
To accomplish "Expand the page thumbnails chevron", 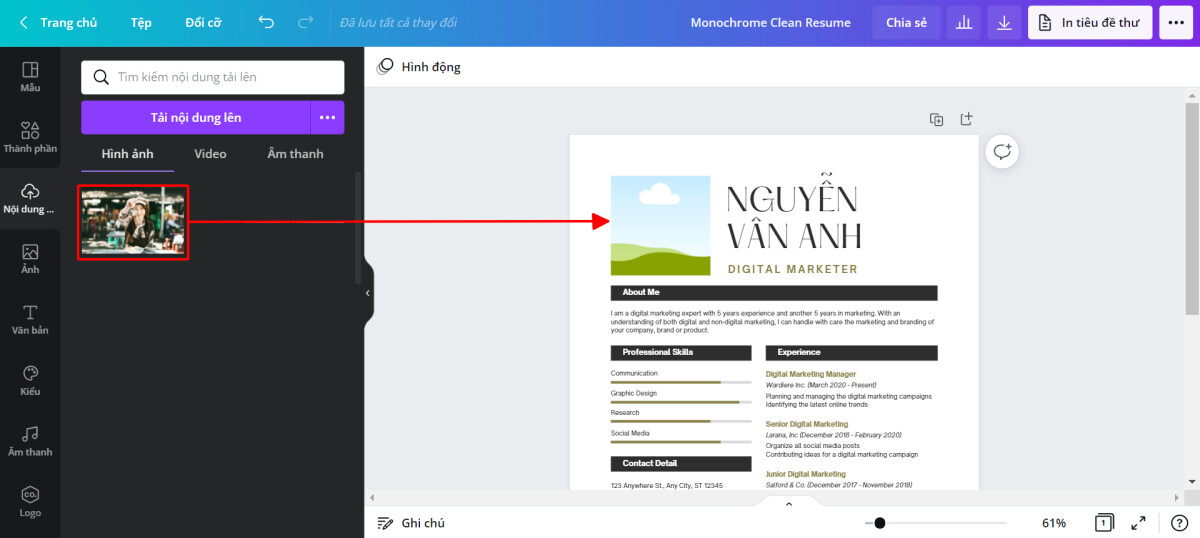I will [x=788, y=505].
